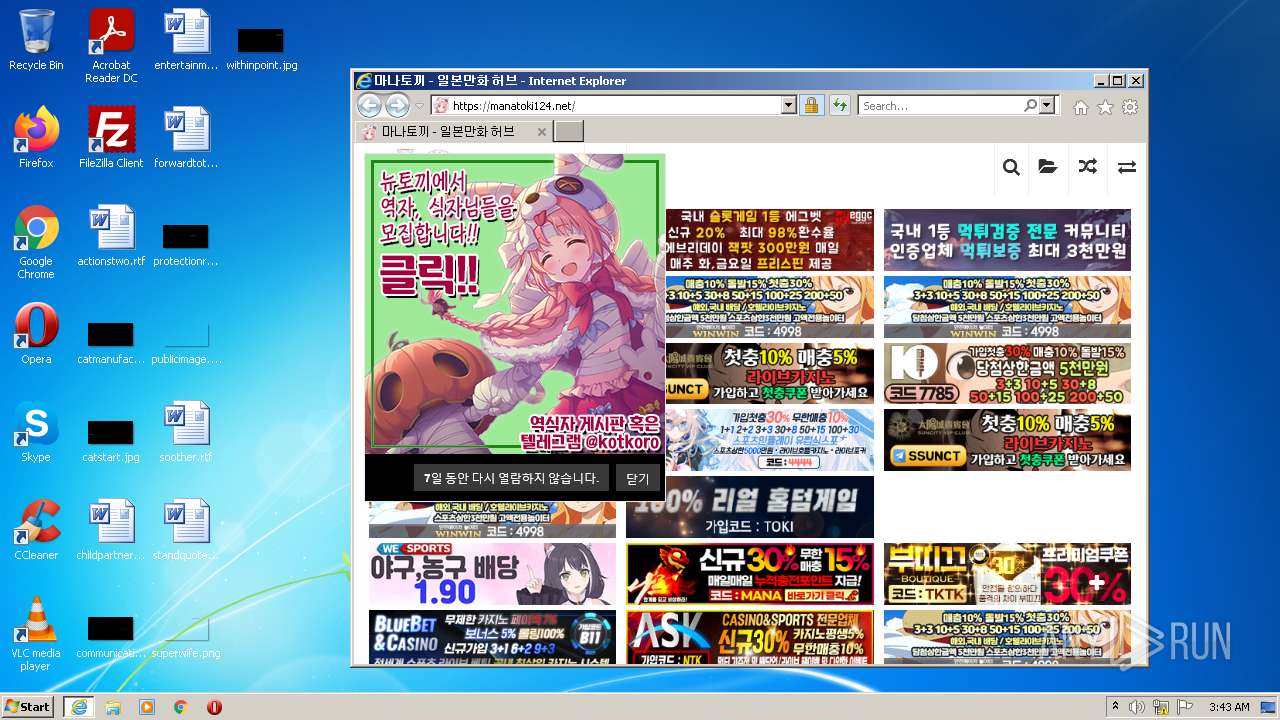Open the BLUEBET & CASINO banner

[x=492, y=637]
